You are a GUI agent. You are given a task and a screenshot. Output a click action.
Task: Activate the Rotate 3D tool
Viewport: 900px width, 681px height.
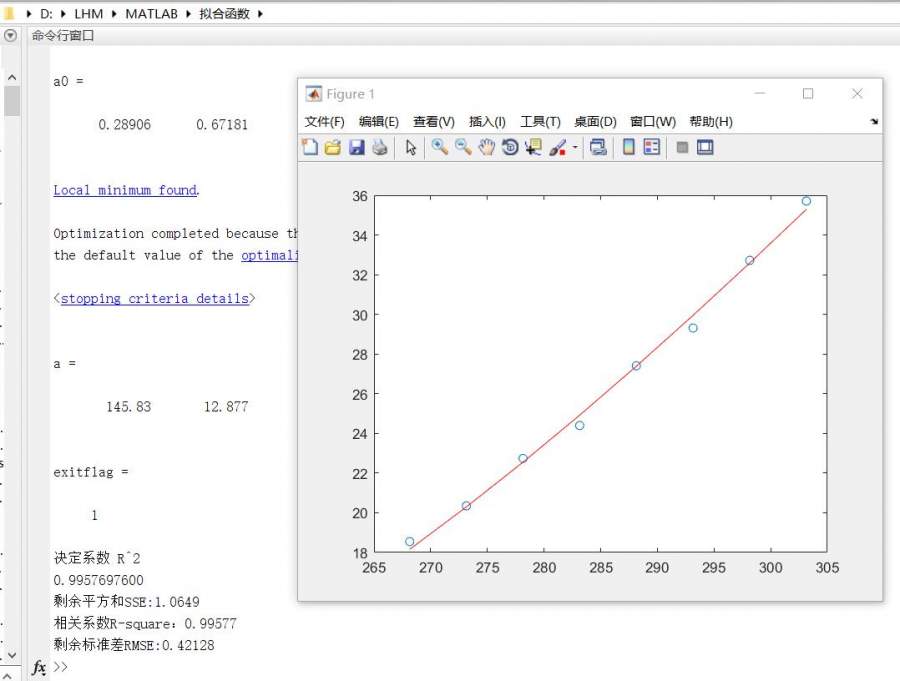tap(510, 148)
